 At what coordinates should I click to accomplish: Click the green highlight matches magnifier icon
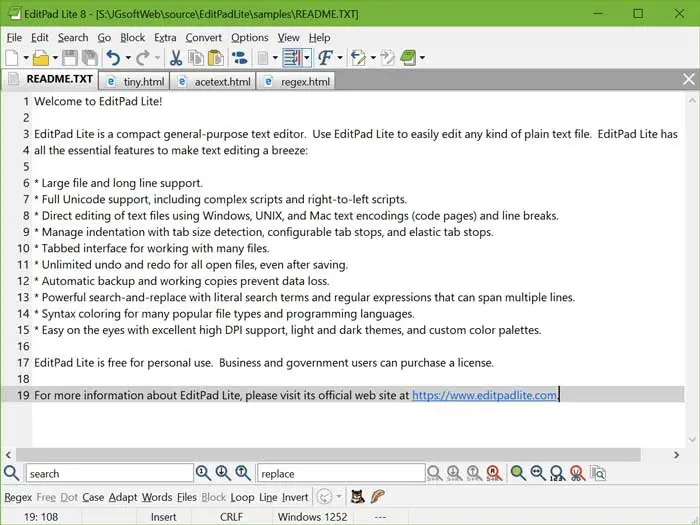518,473
